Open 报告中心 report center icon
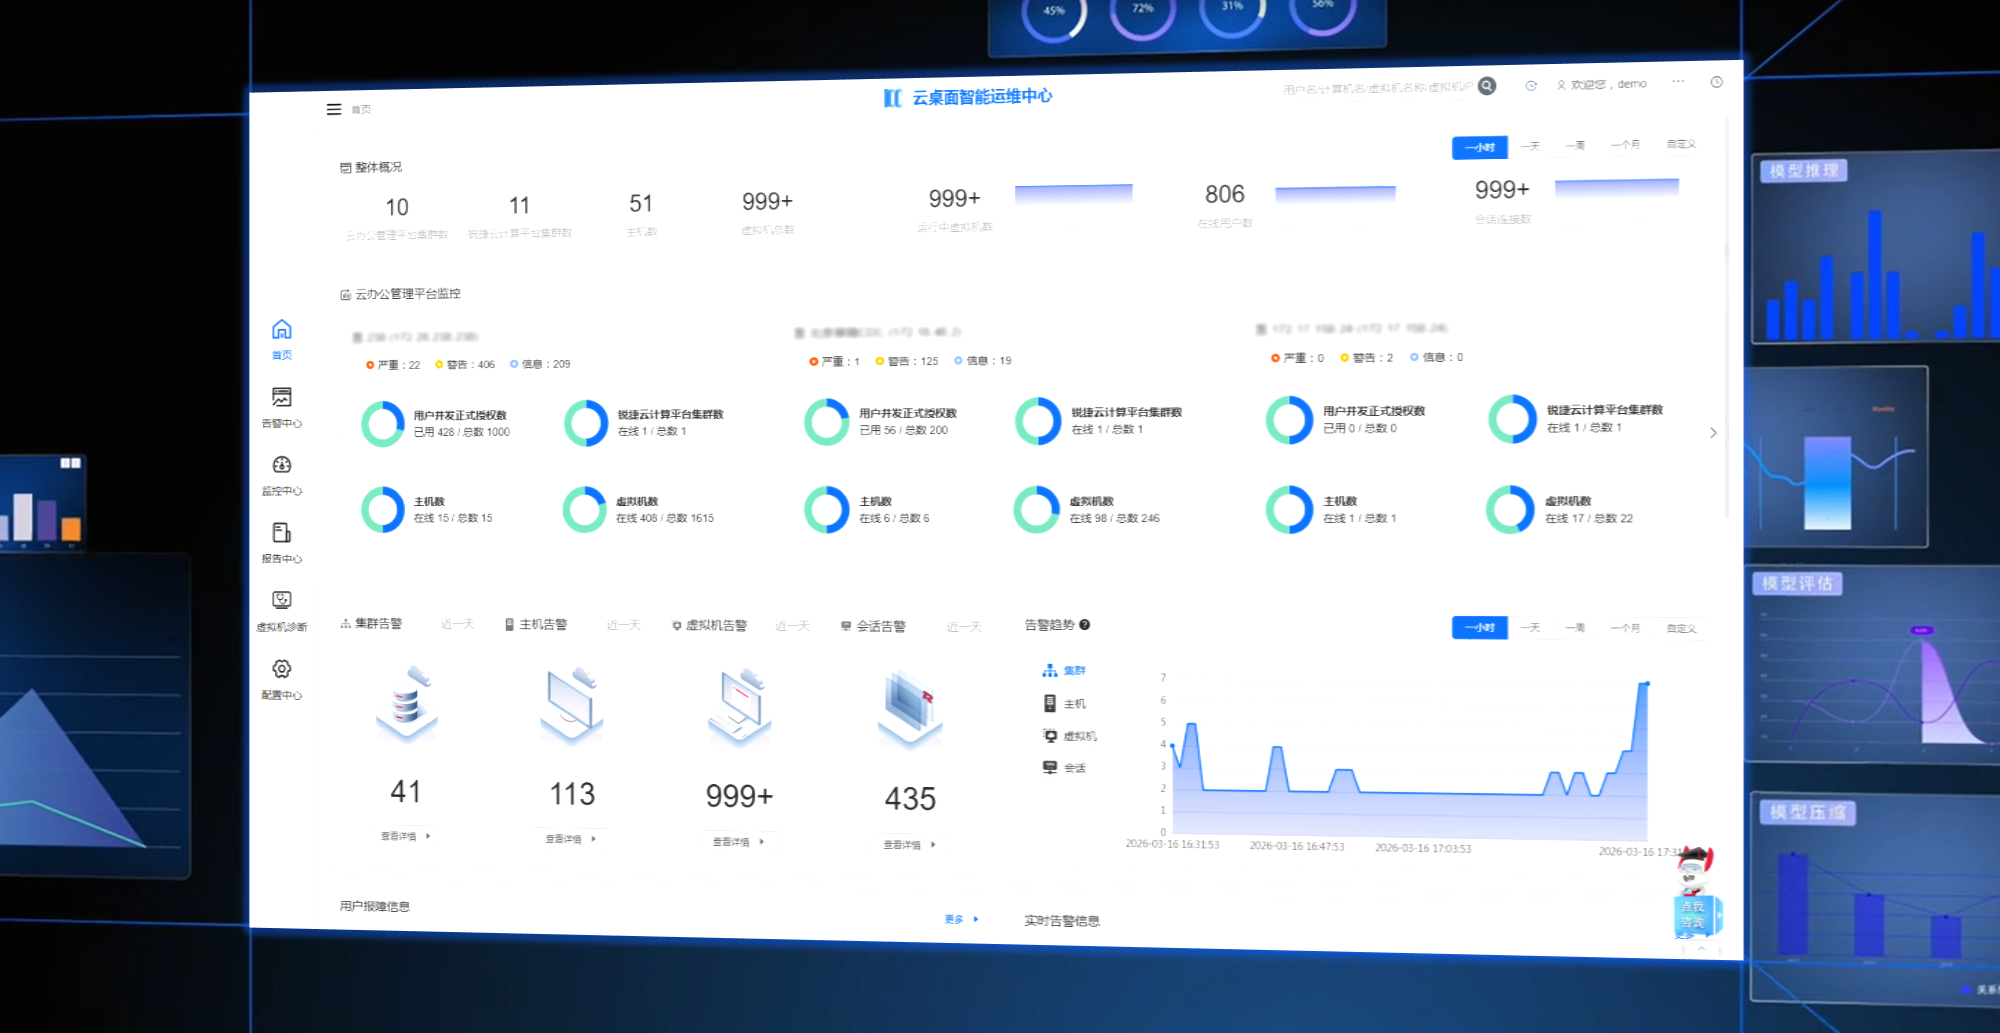Viewport: 2000px width, 1033px height. click(282, 533)
